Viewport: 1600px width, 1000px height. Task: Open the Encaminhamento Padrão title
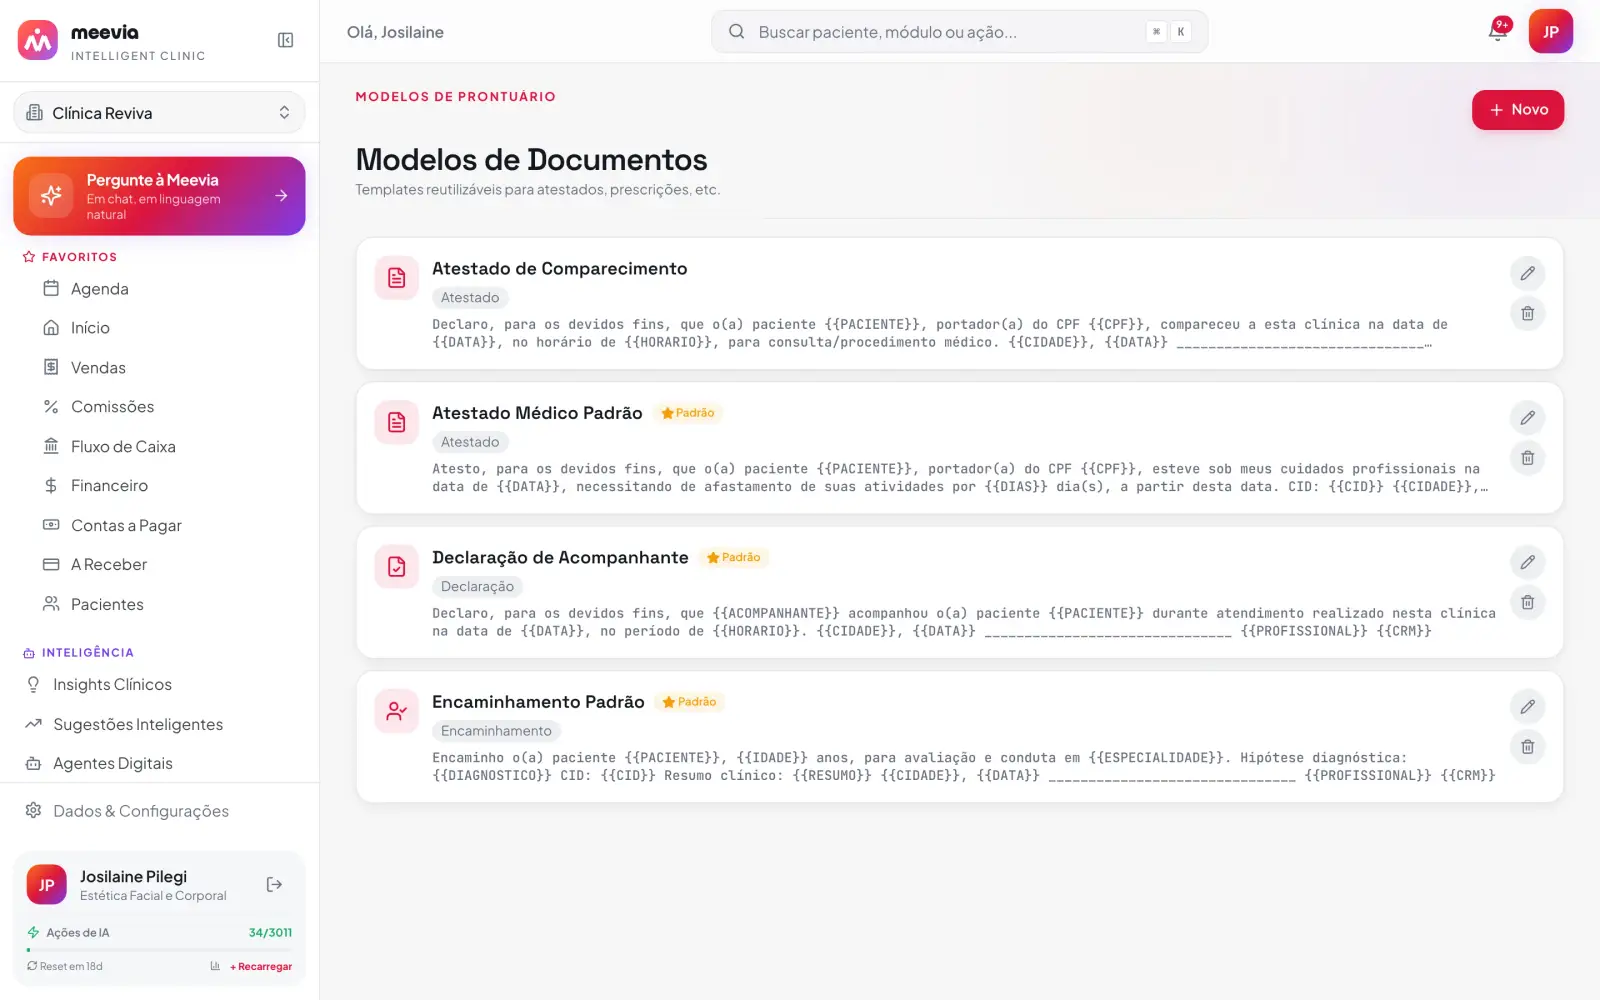point(538,702)
